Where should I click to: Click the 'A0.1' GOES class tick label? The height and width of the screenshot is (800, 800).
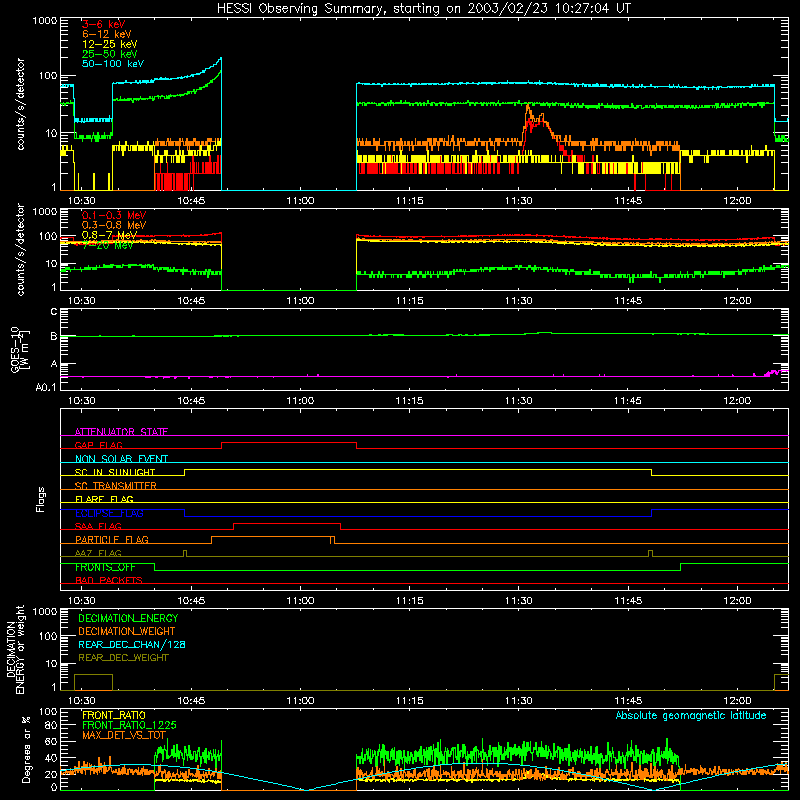pos(46,387)
